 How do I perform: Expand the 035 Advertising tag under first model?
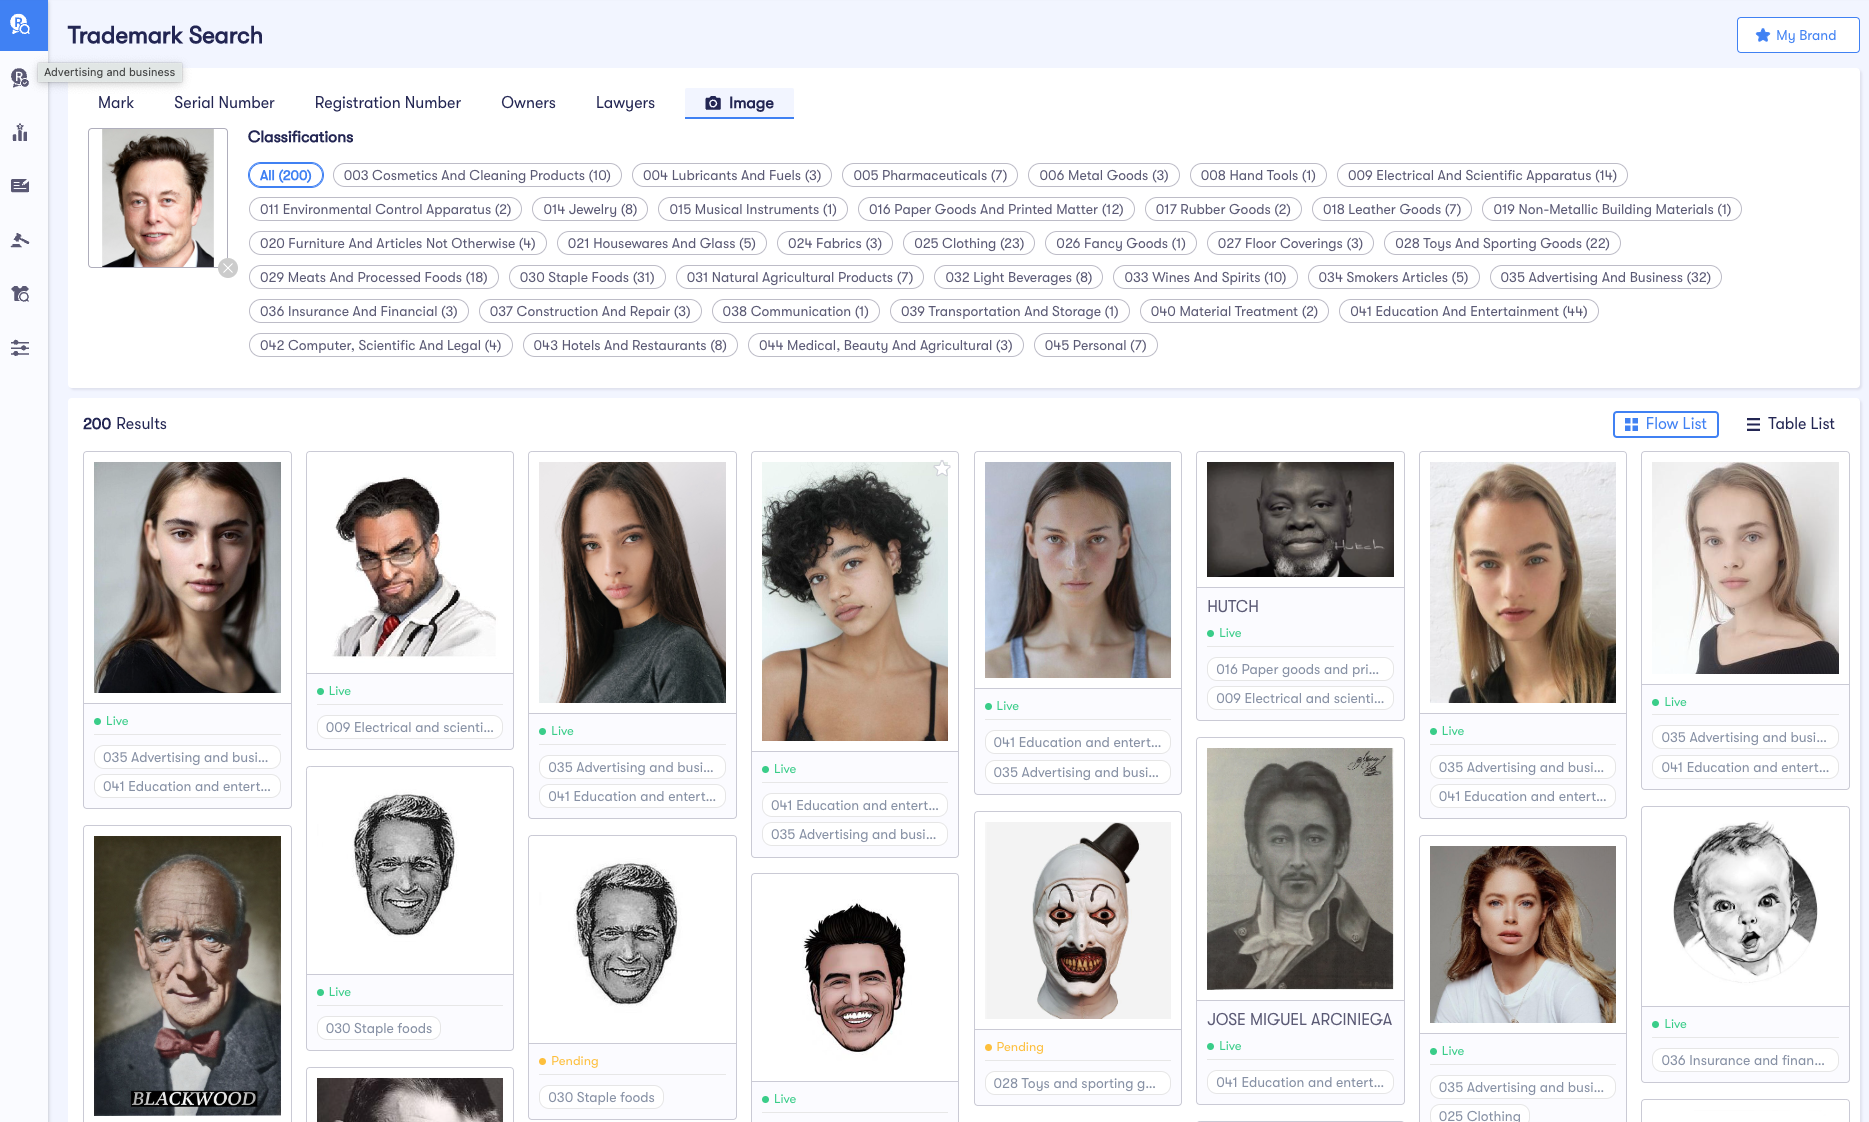pos(186,757)
